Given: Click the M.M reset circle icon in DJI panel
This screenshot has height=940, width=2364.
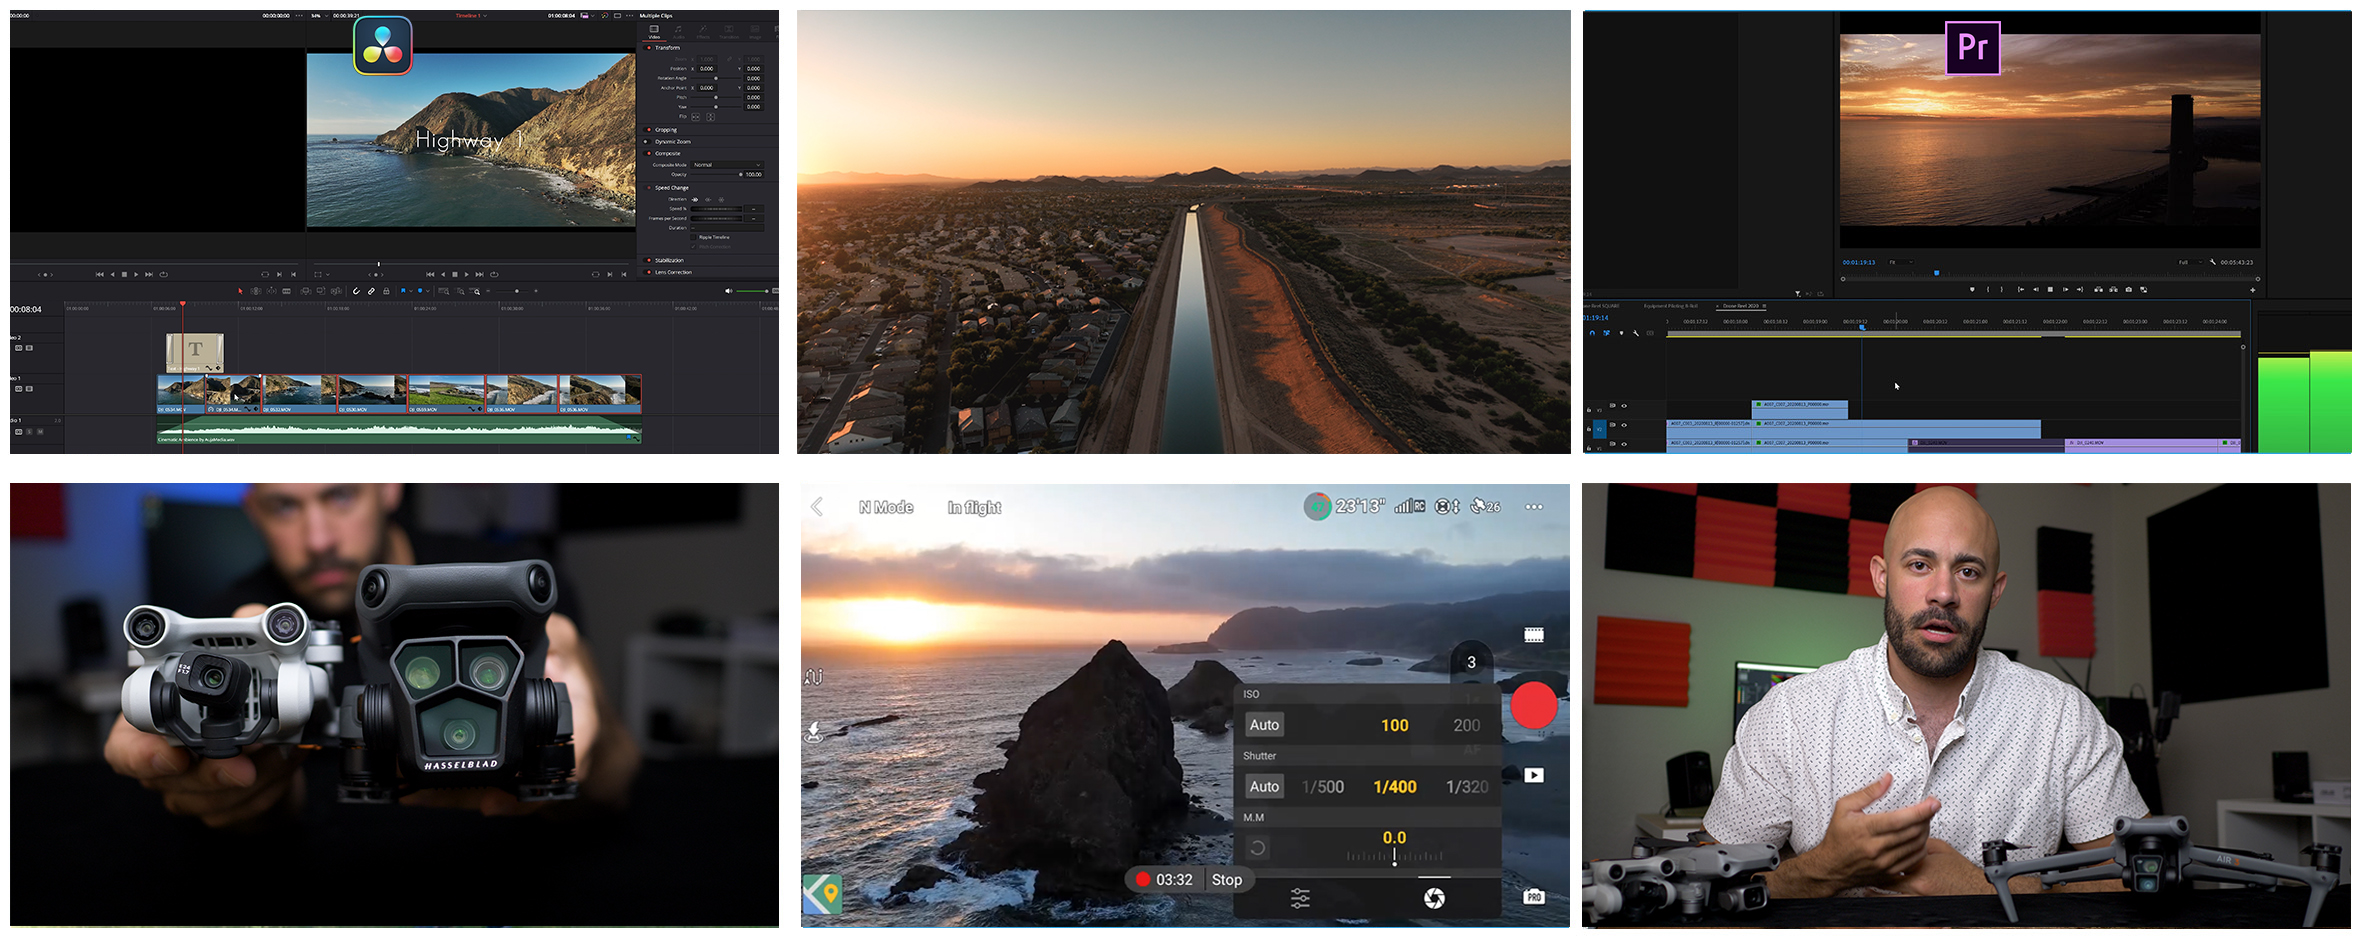Looking at the screenshot, I should click(1258, 848).
